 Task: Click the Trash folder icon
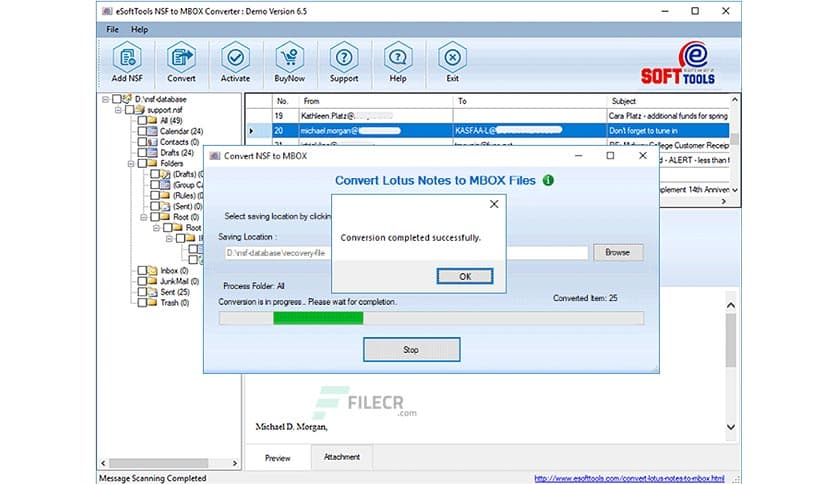click(x=152, y=302)
